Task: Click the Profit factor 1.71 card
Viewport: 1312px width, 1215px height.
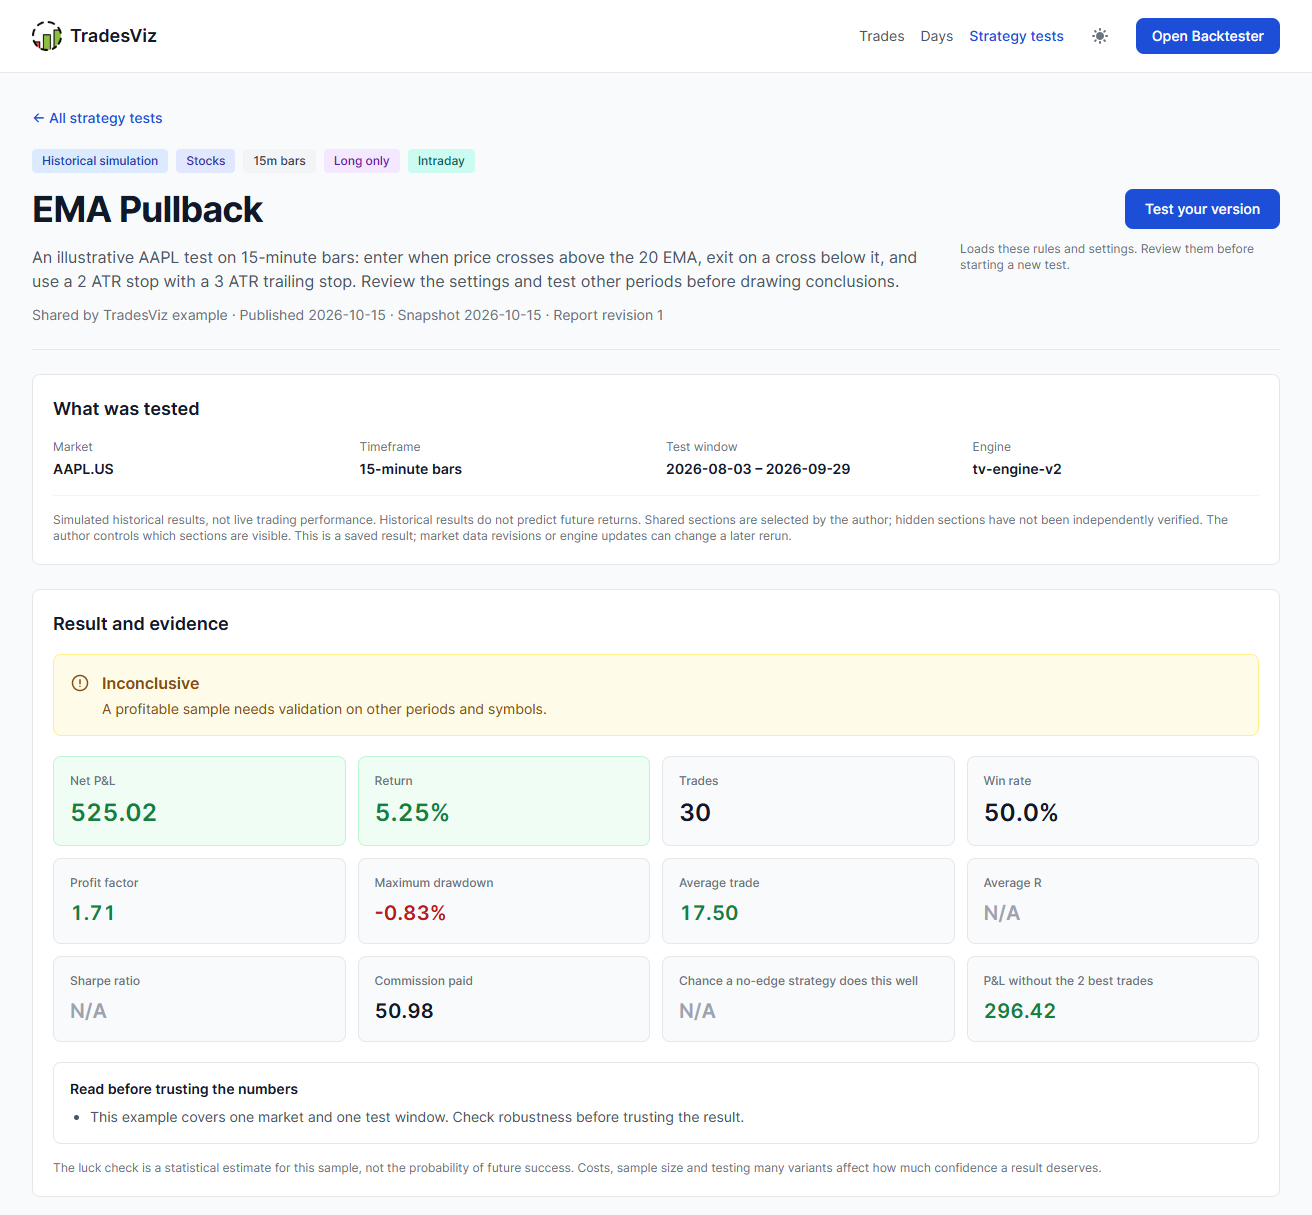Action: tap(199, 901)
